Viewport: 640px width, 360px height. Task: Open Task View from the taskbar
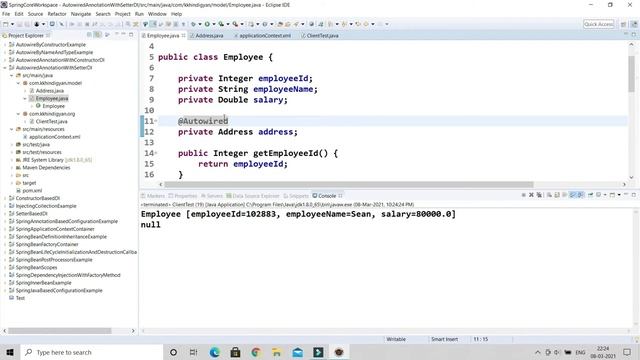coord(193,352)
